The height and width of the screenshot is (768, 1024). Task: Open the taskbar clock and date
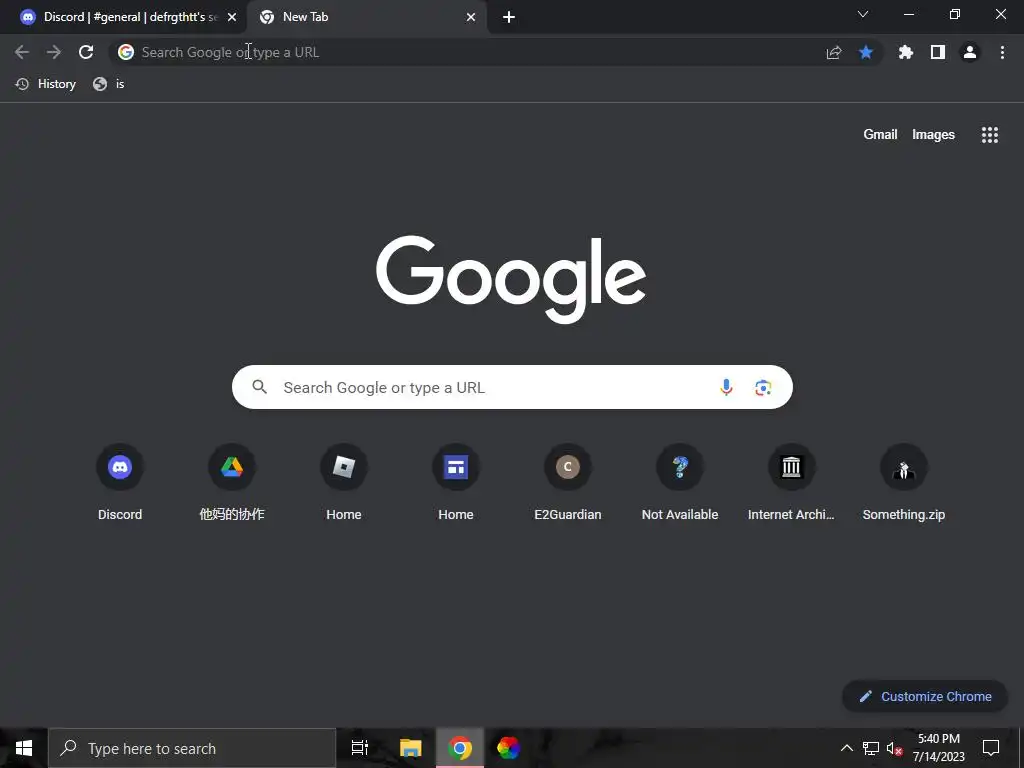point(939,748)
